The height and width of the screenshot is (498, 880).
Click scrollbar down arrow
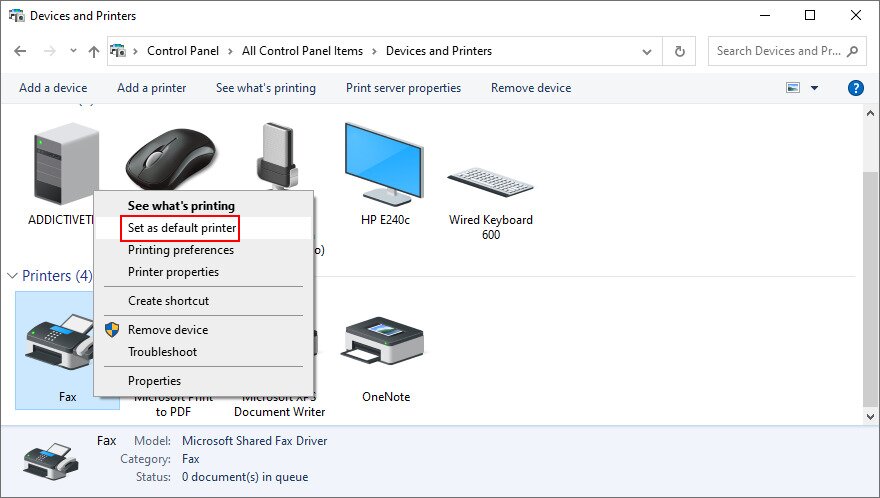click(870, 417)
